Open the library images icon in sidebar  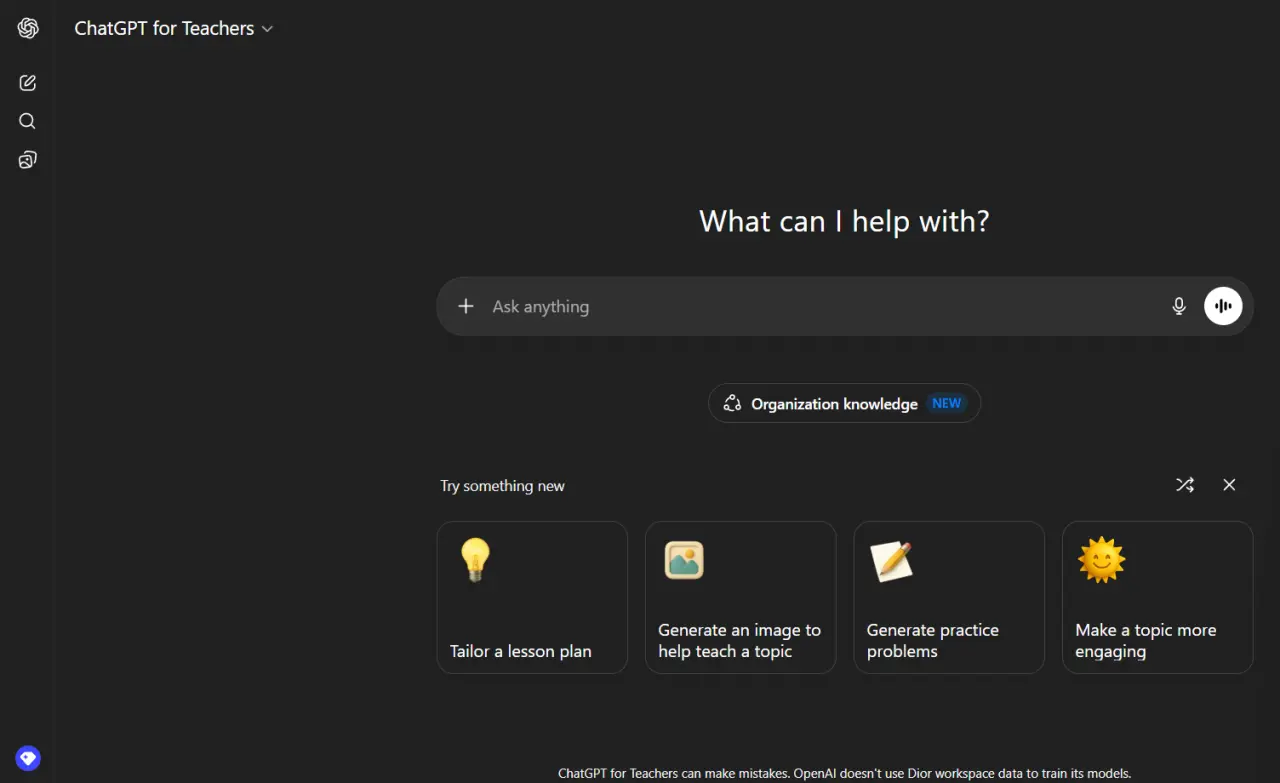click(x=28, y=160)
